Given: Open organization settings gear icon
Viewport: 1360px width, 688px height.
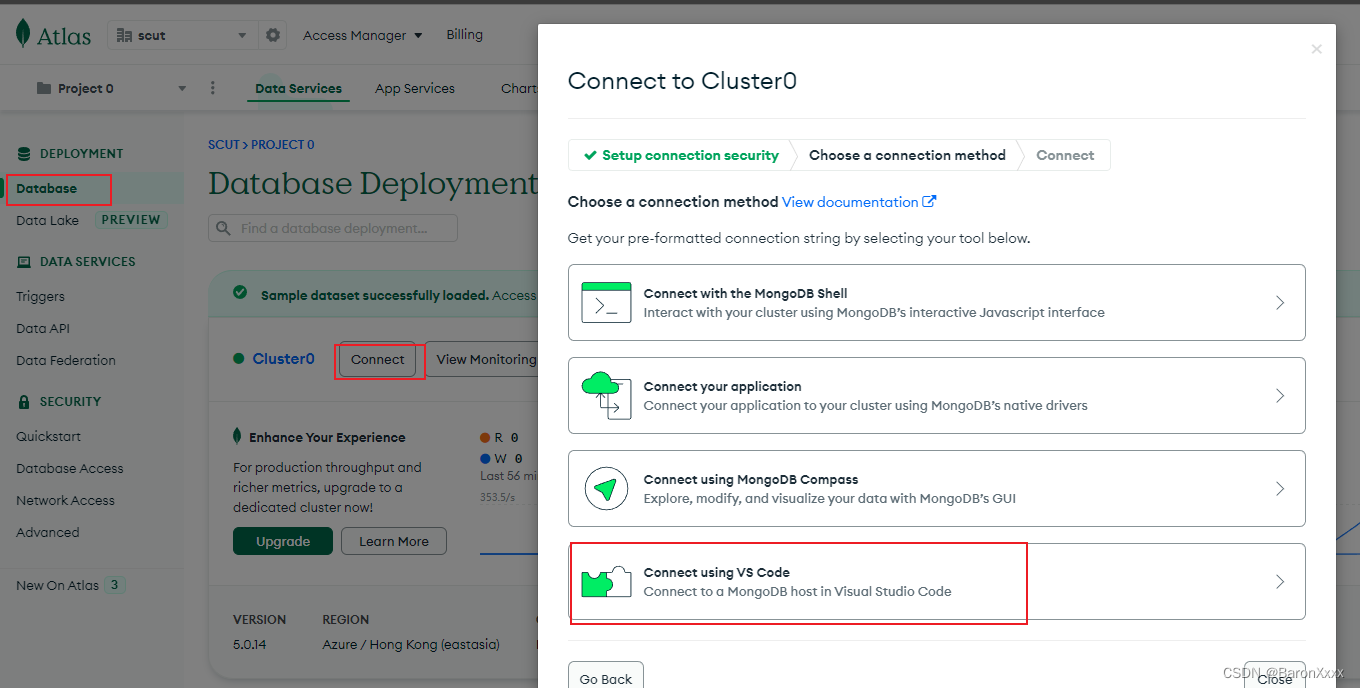Looking at the screenshot, I should [x=273, y=35].
